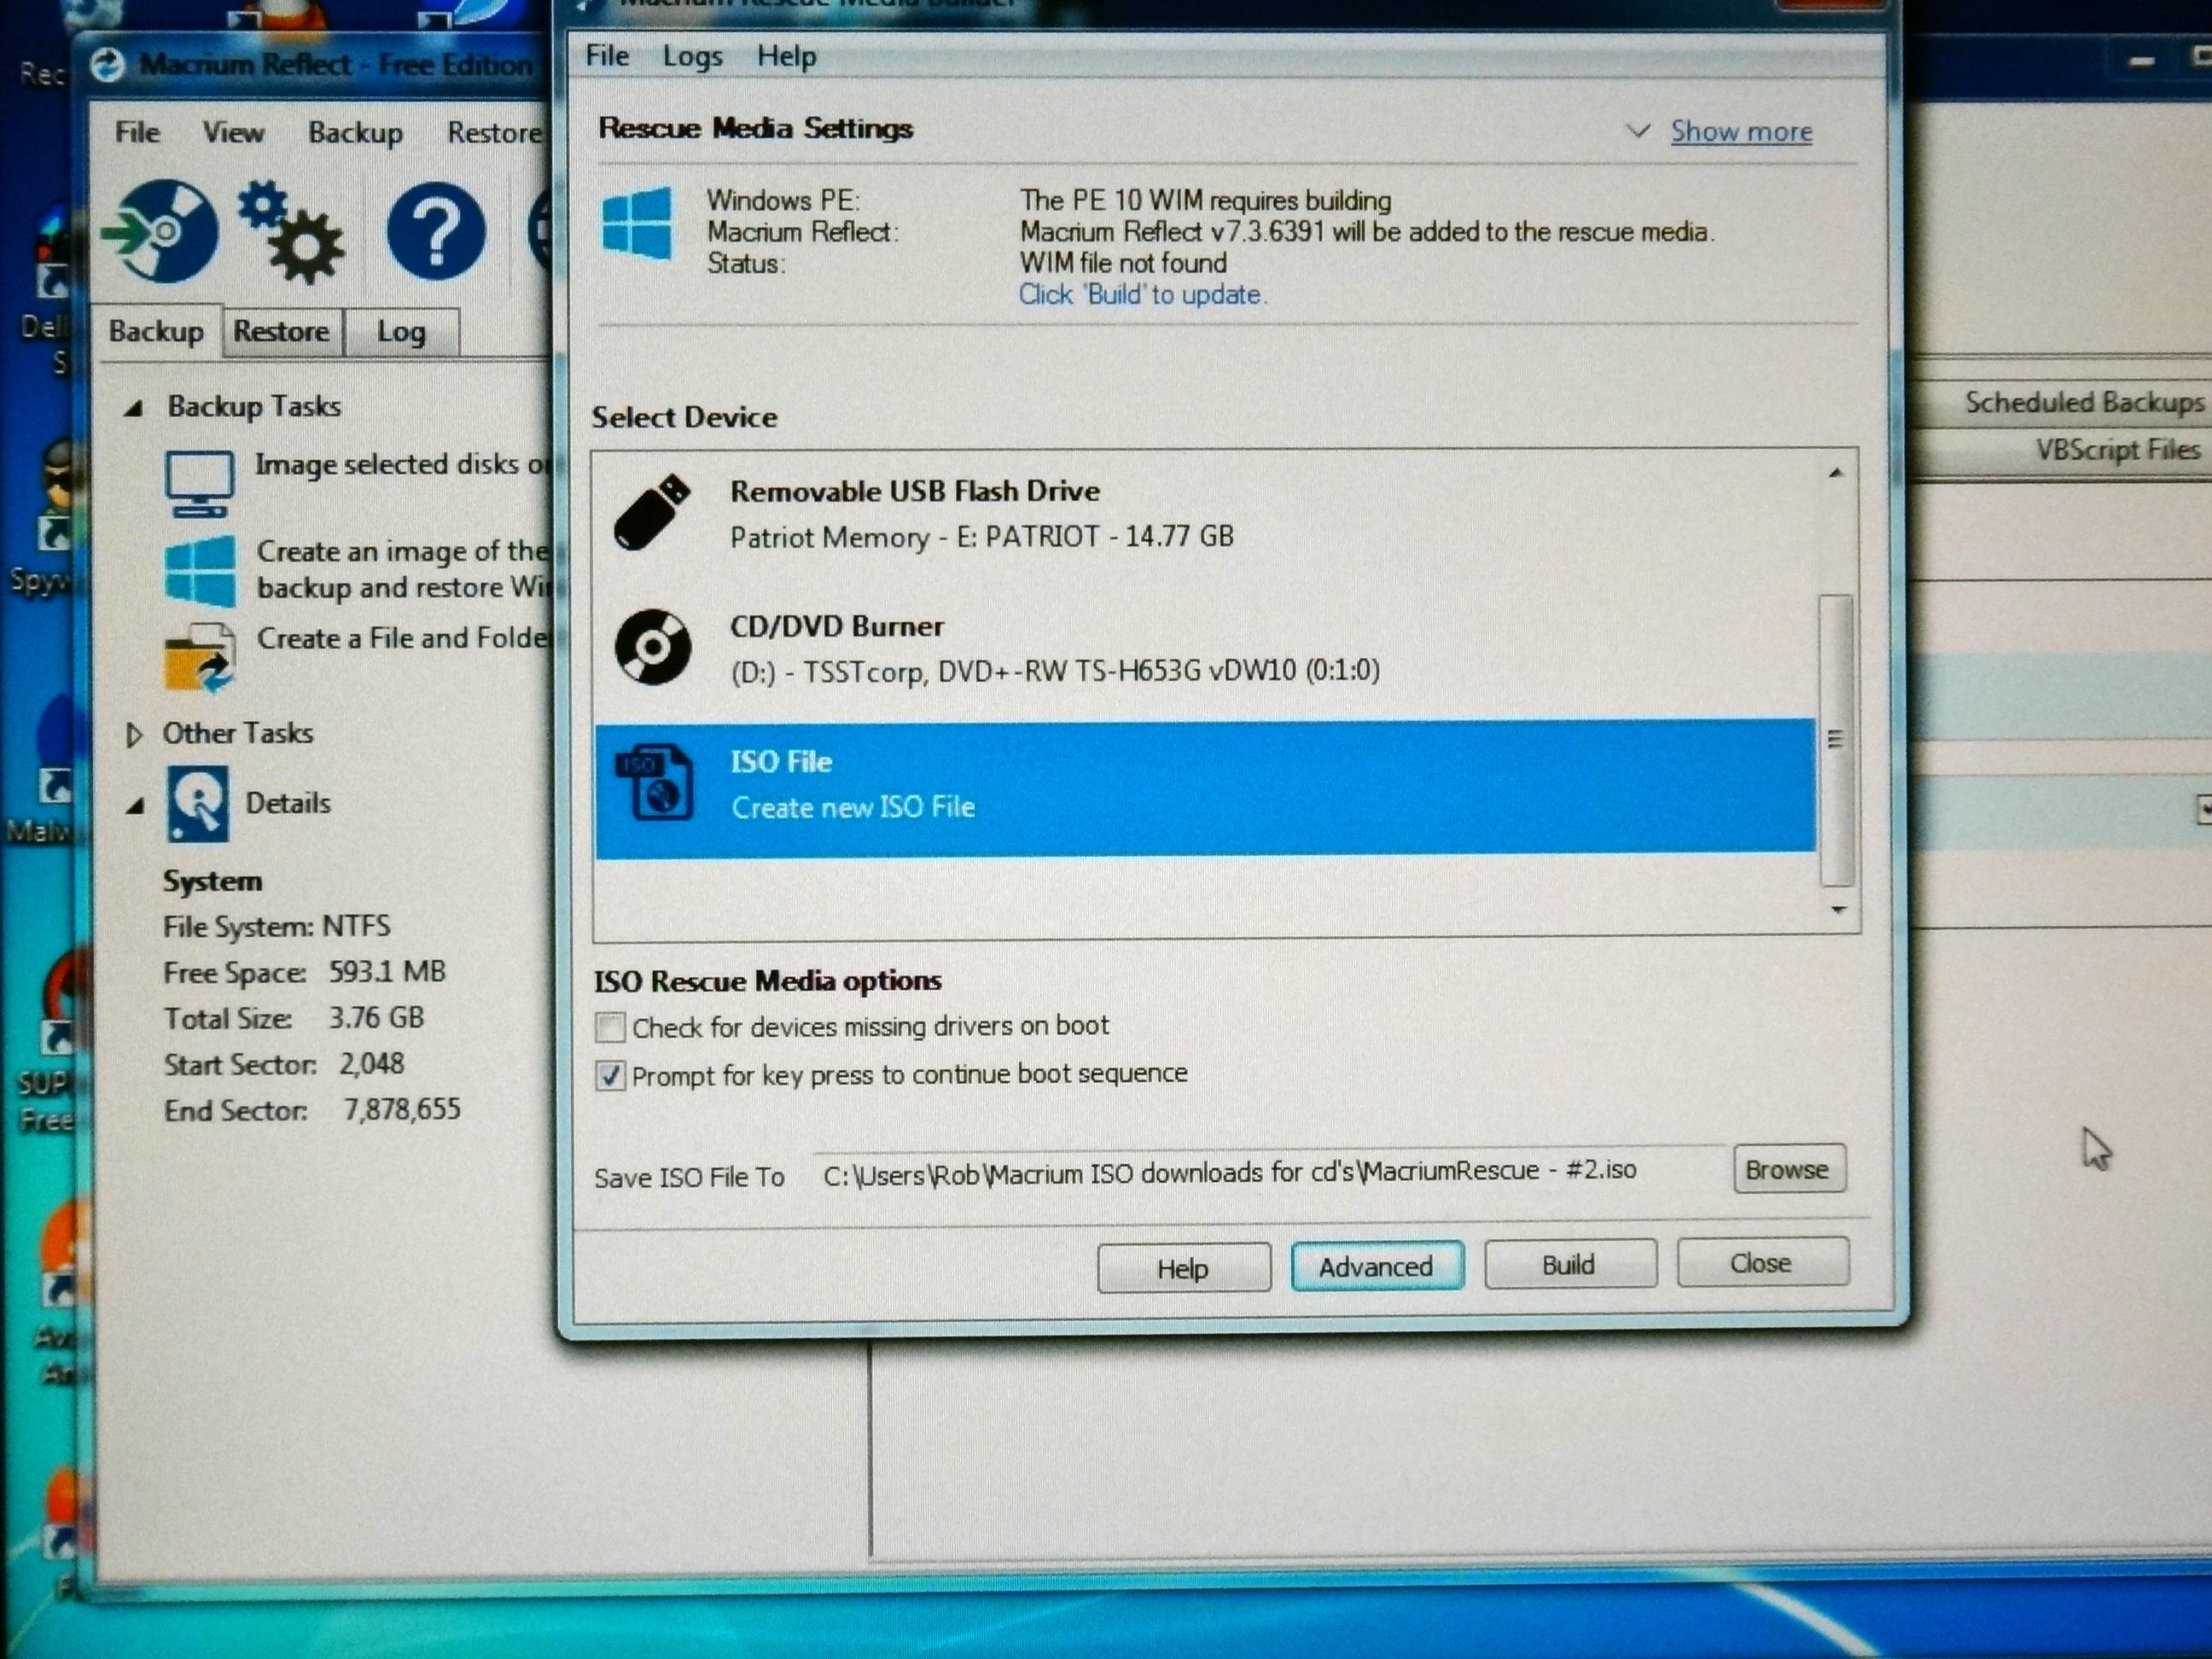This screenshot has height=1659, width=2212.
Task: Uncheck Prompt for key press to continue boot
Action: pyautogui.click(x=610, y=1076)
